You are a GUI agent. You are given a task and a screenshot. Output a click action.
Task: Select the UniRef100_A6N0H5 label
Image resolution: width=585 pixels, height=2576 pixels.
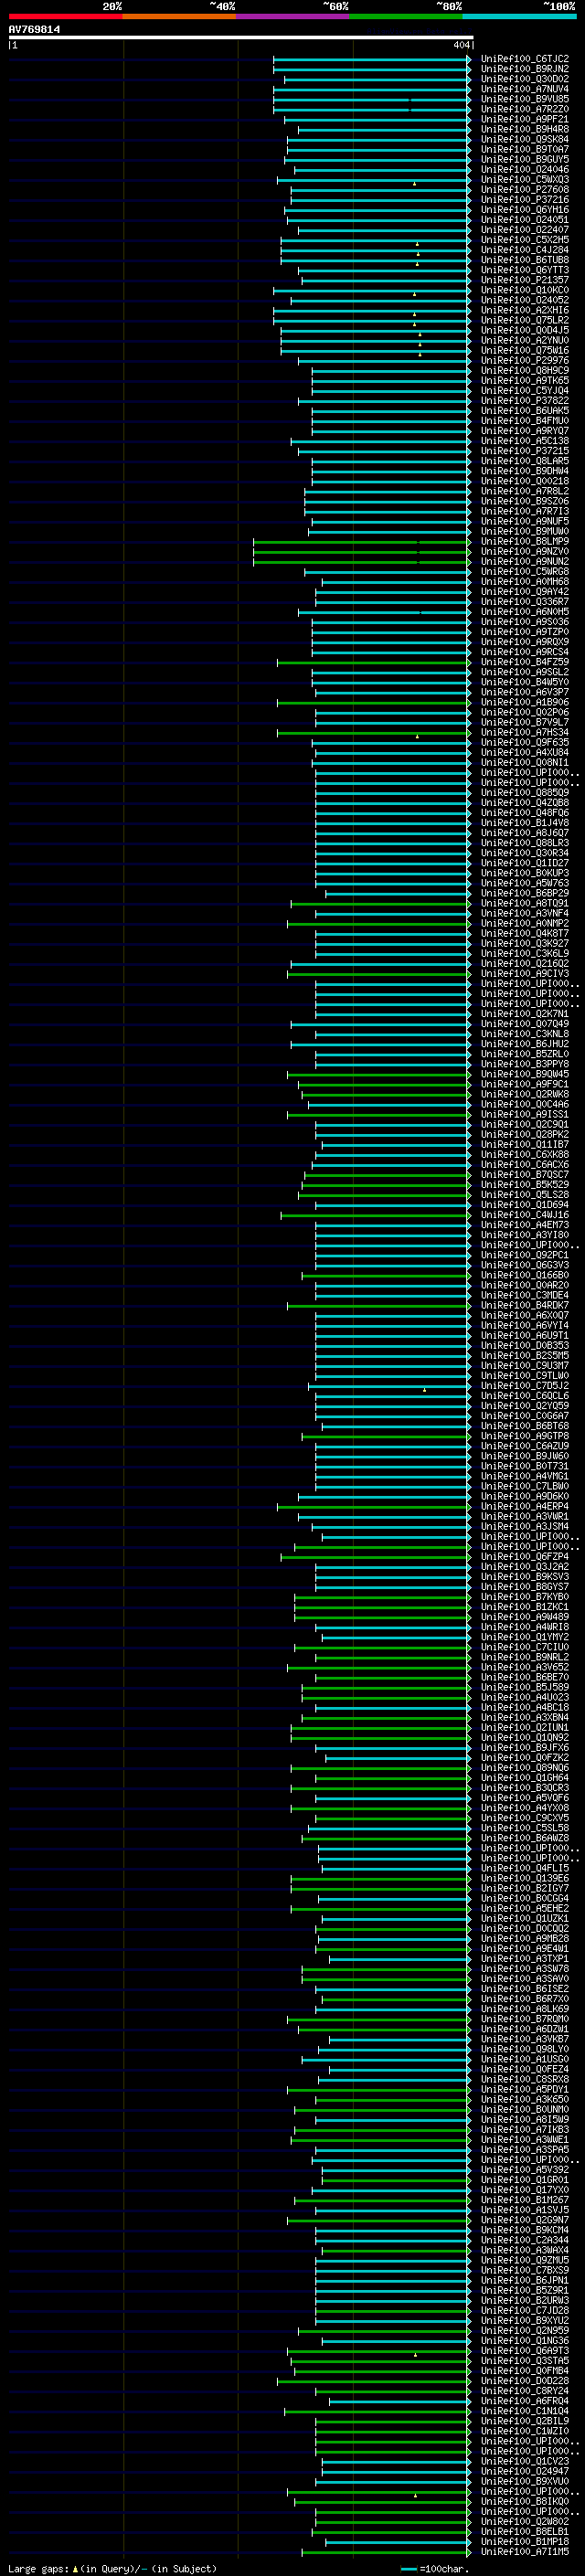[524, 612]
